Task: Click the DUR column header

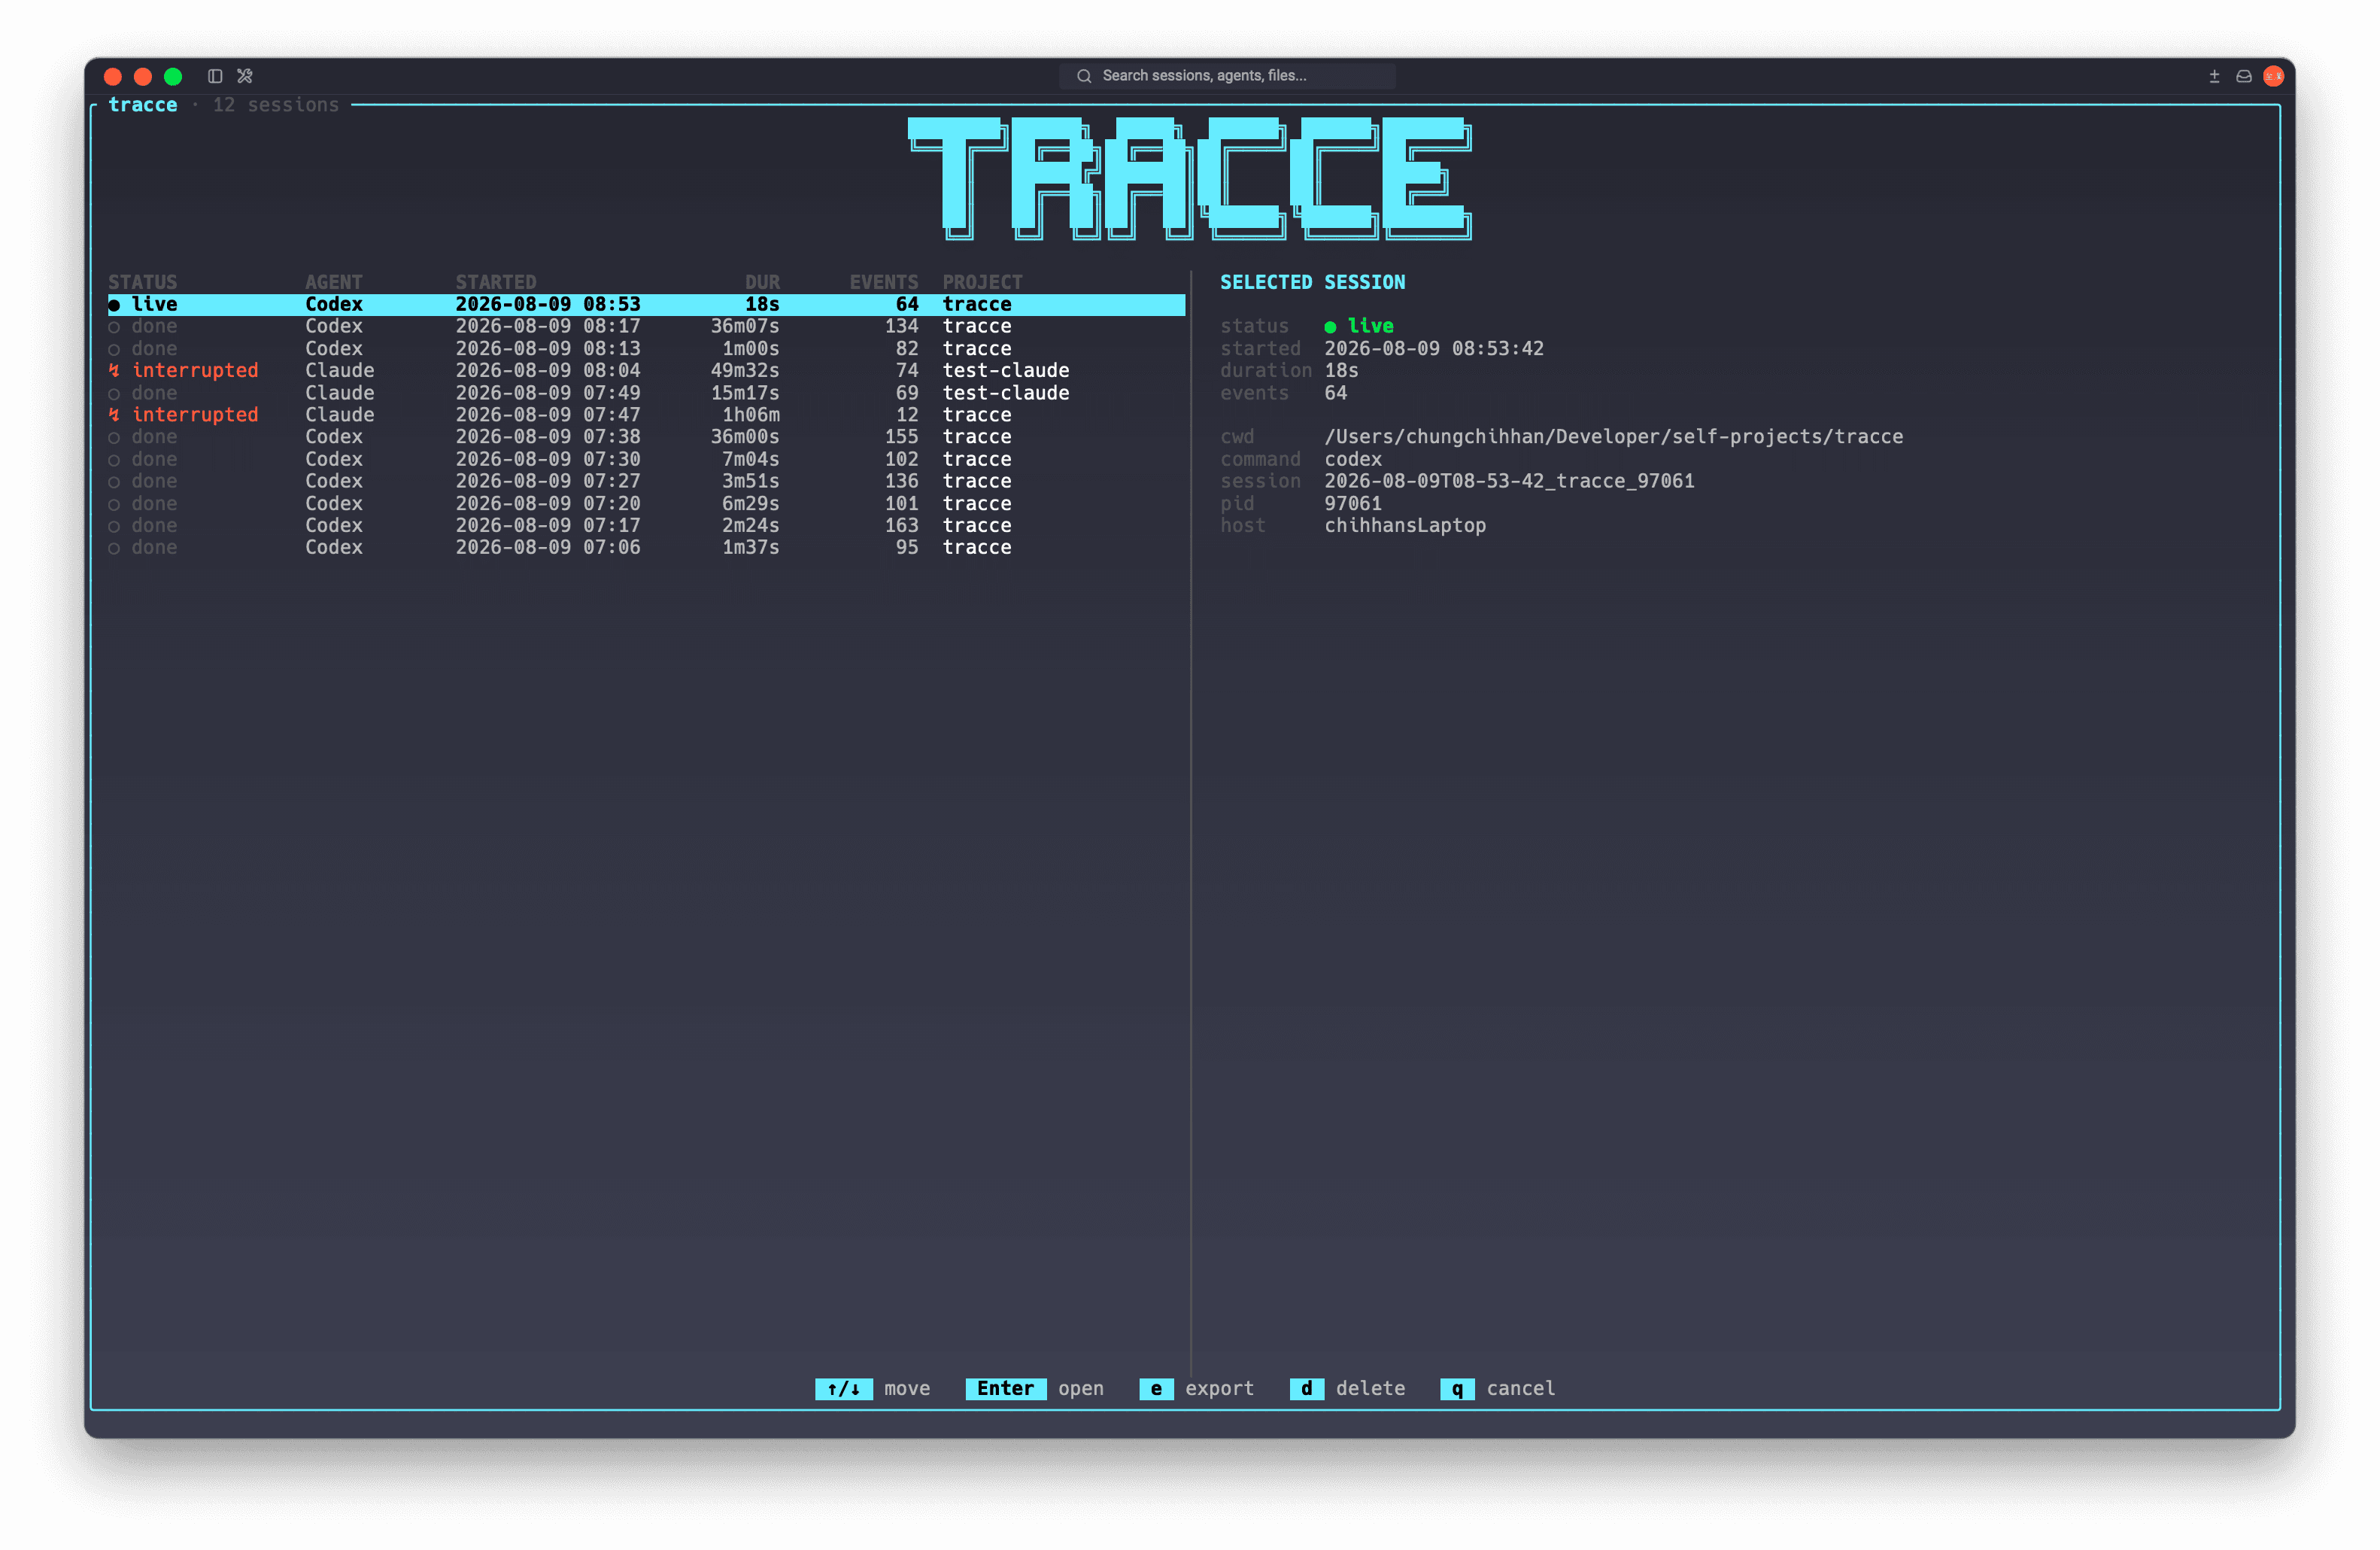Action: [762, 282]
